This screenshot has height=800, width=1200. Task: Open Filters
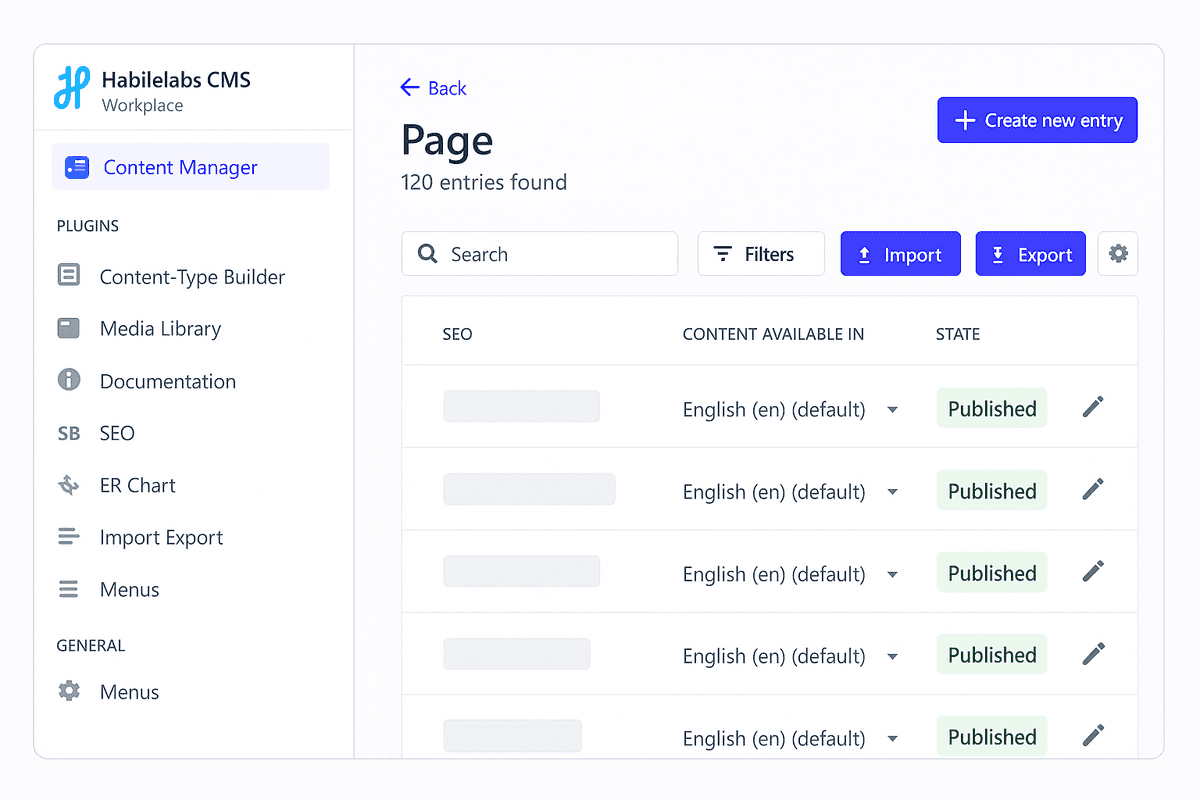pos(761,254)
